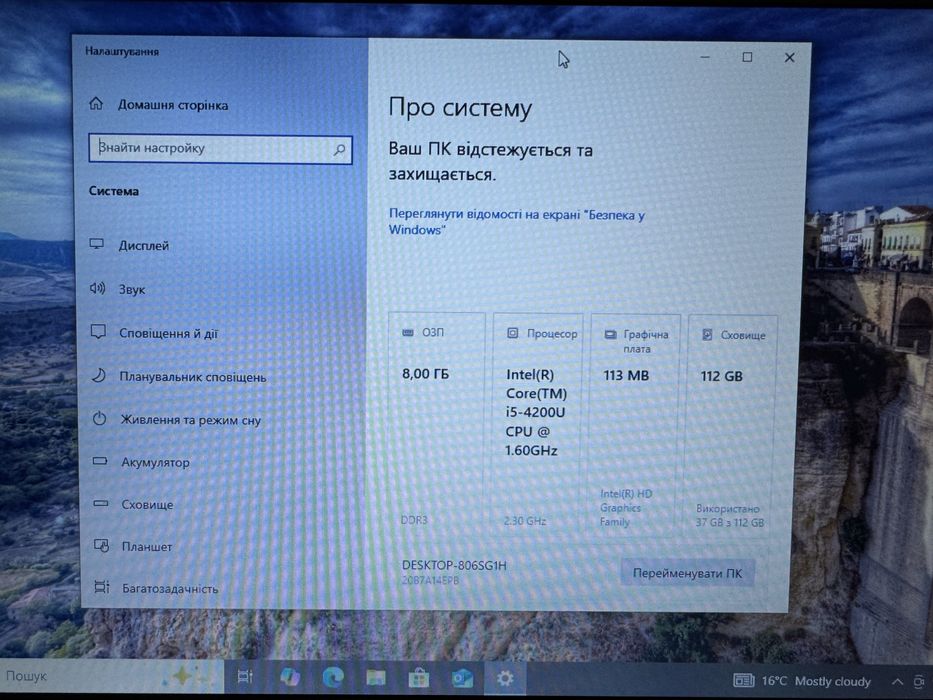Click the 2.30 GHz label in processor card

(x=525, y=521)
